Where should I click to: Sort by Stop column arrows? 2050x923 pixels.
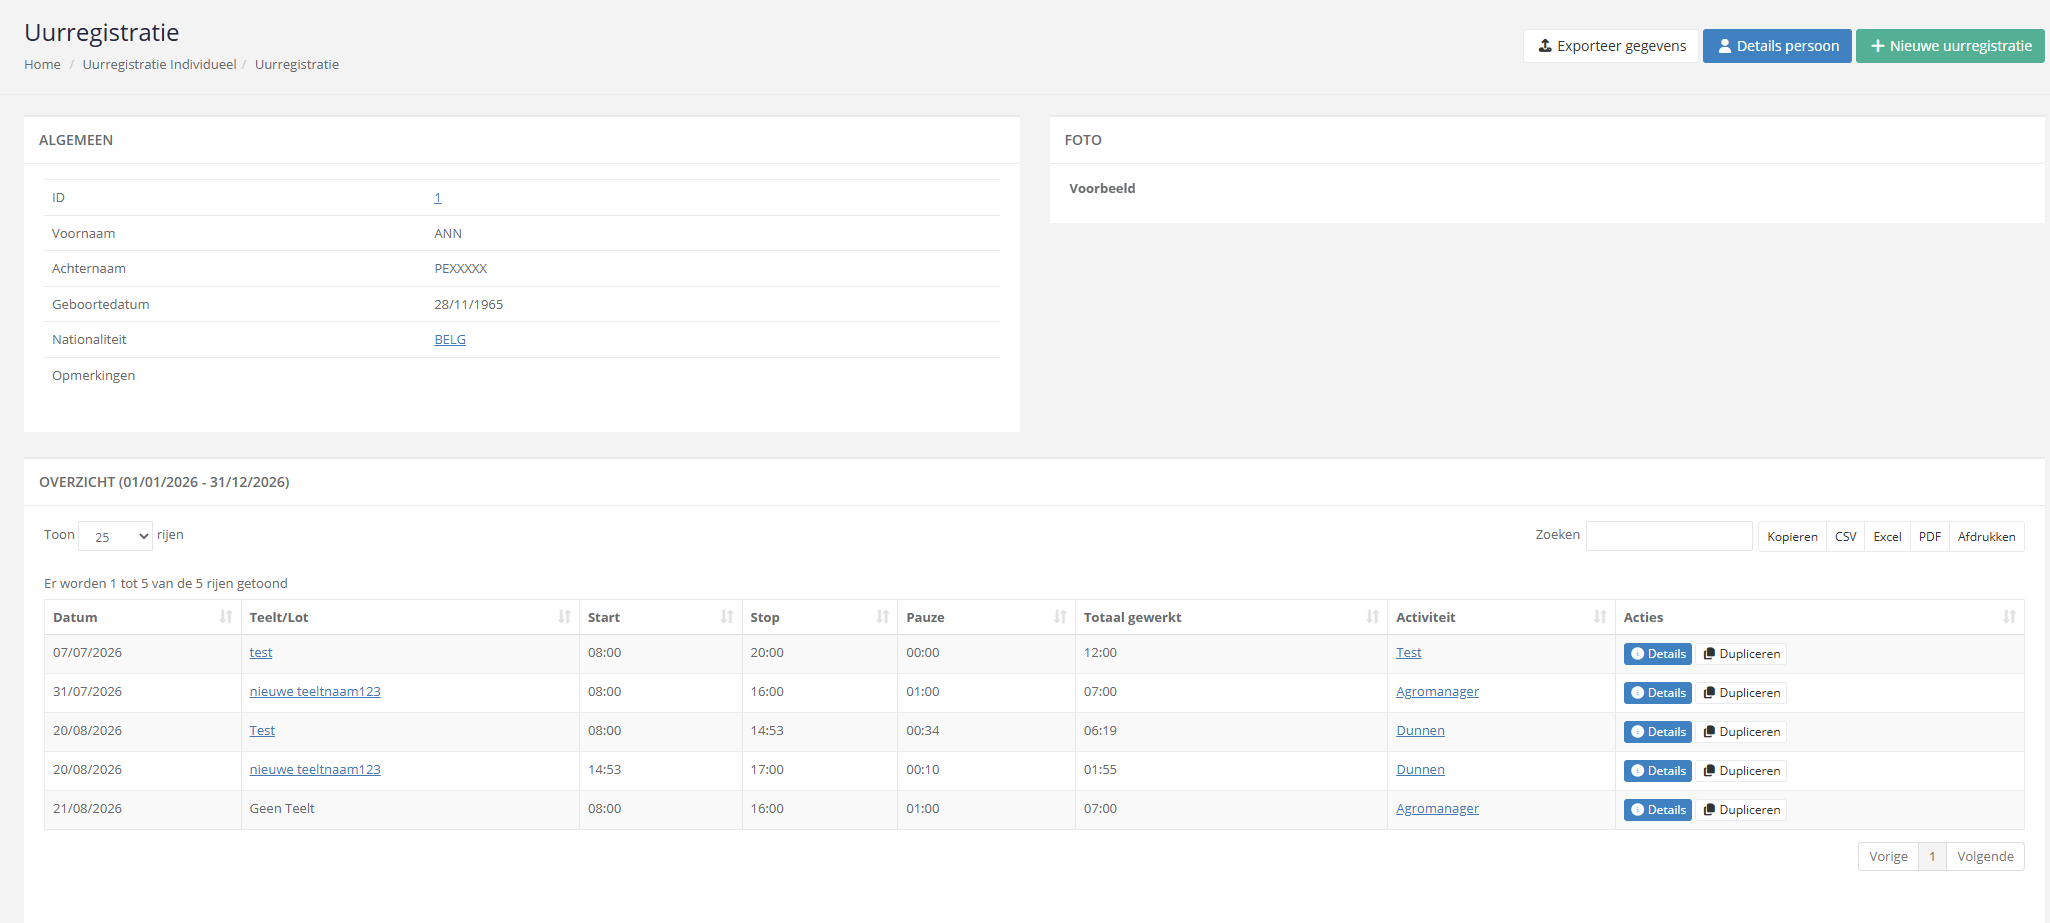[x=883, y=617]
